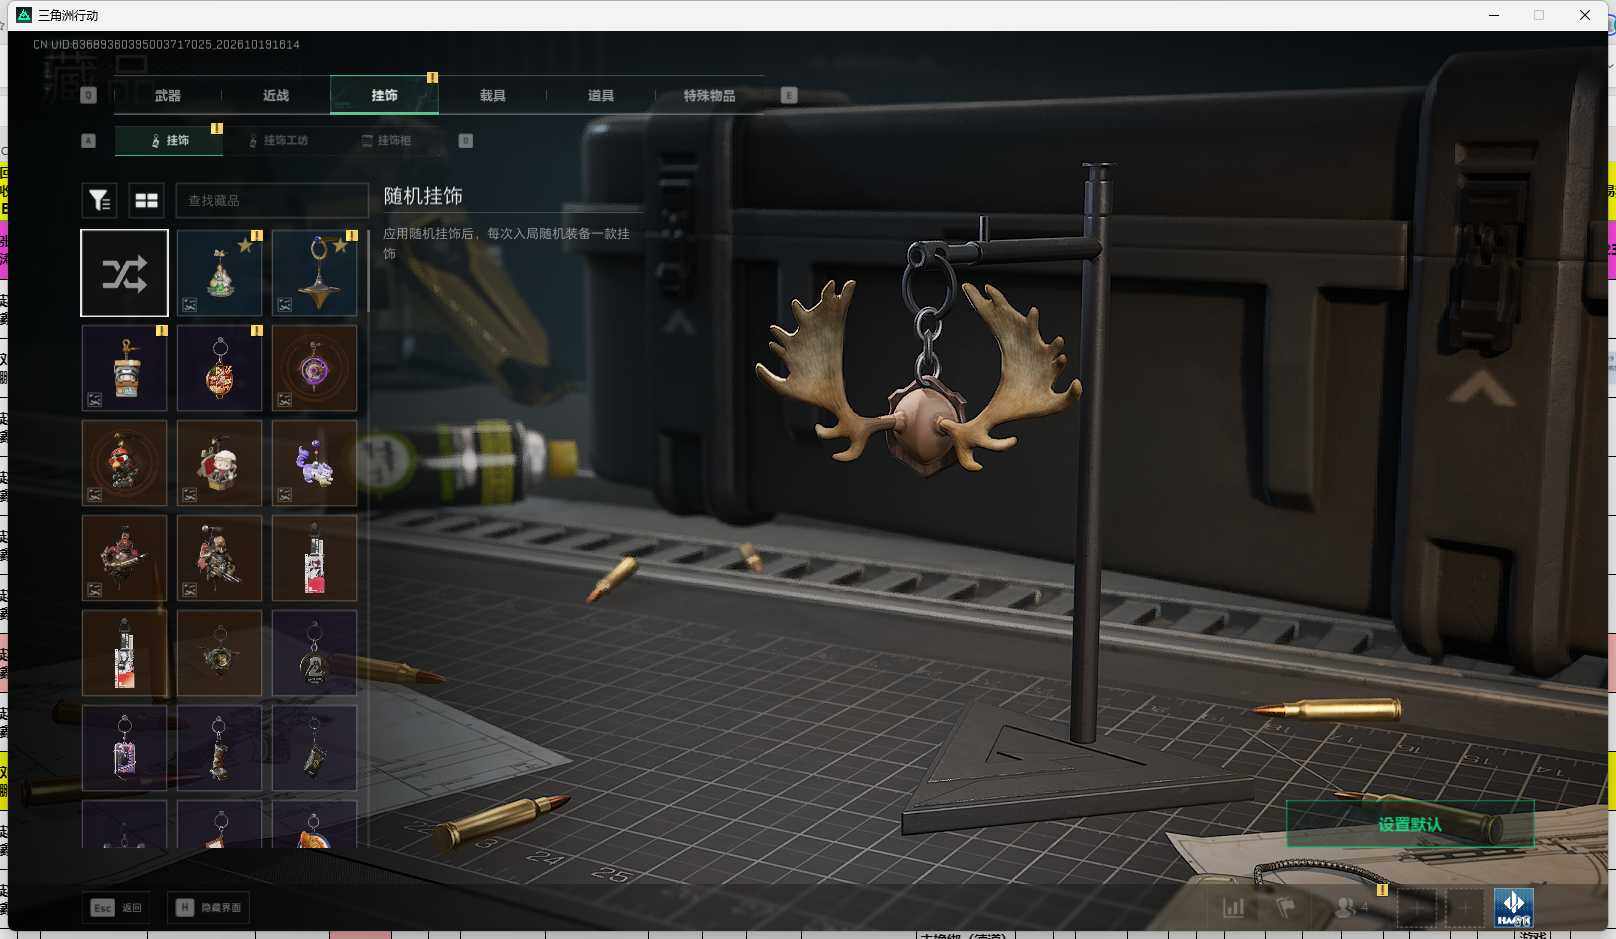Select the 挂饰 sub-tab
Screen dimensions: 1616x939
pyautogui.click(x=169, y=140)
